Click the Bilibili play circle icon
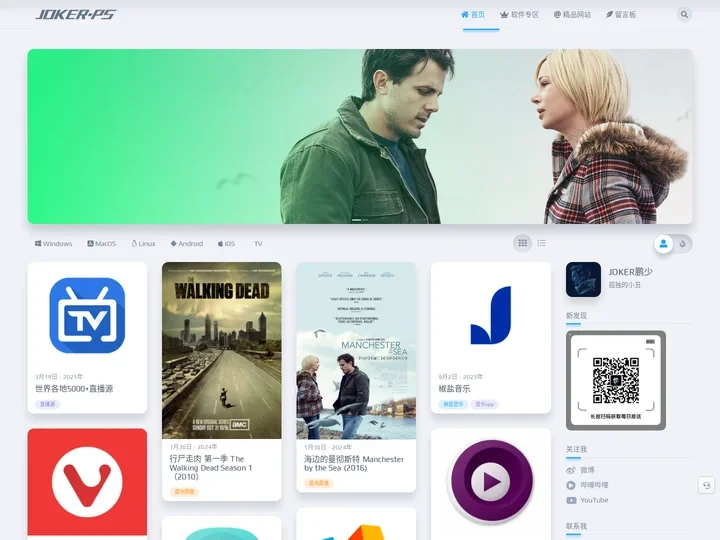The height and width of the screenshot is (540, 720). click(x=571, y=485)
